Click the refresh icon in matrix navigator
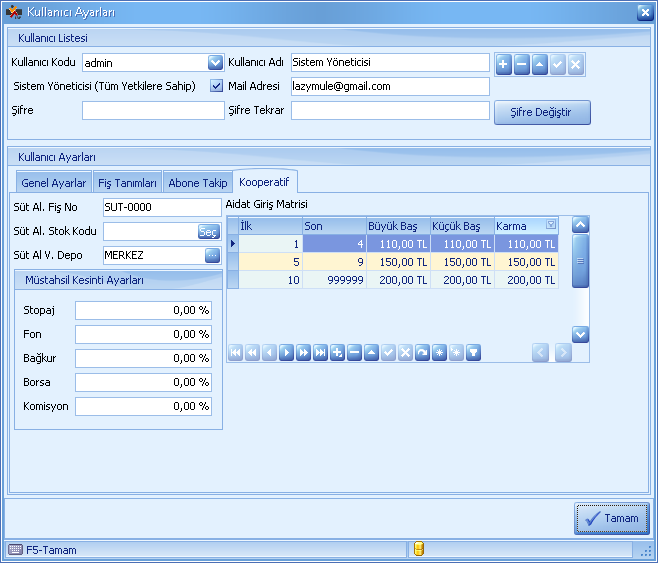The height and width of the screenshot is (563, 658). coord(422,352)
